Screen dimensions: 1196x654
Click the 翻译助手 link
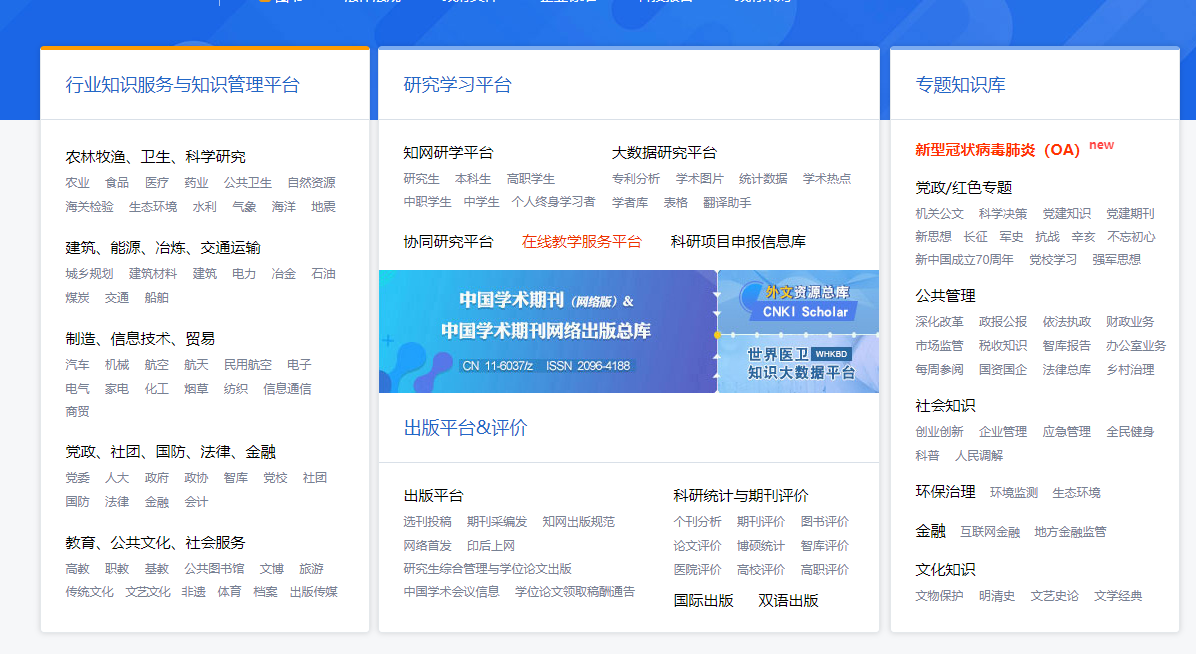pos(727,203)
